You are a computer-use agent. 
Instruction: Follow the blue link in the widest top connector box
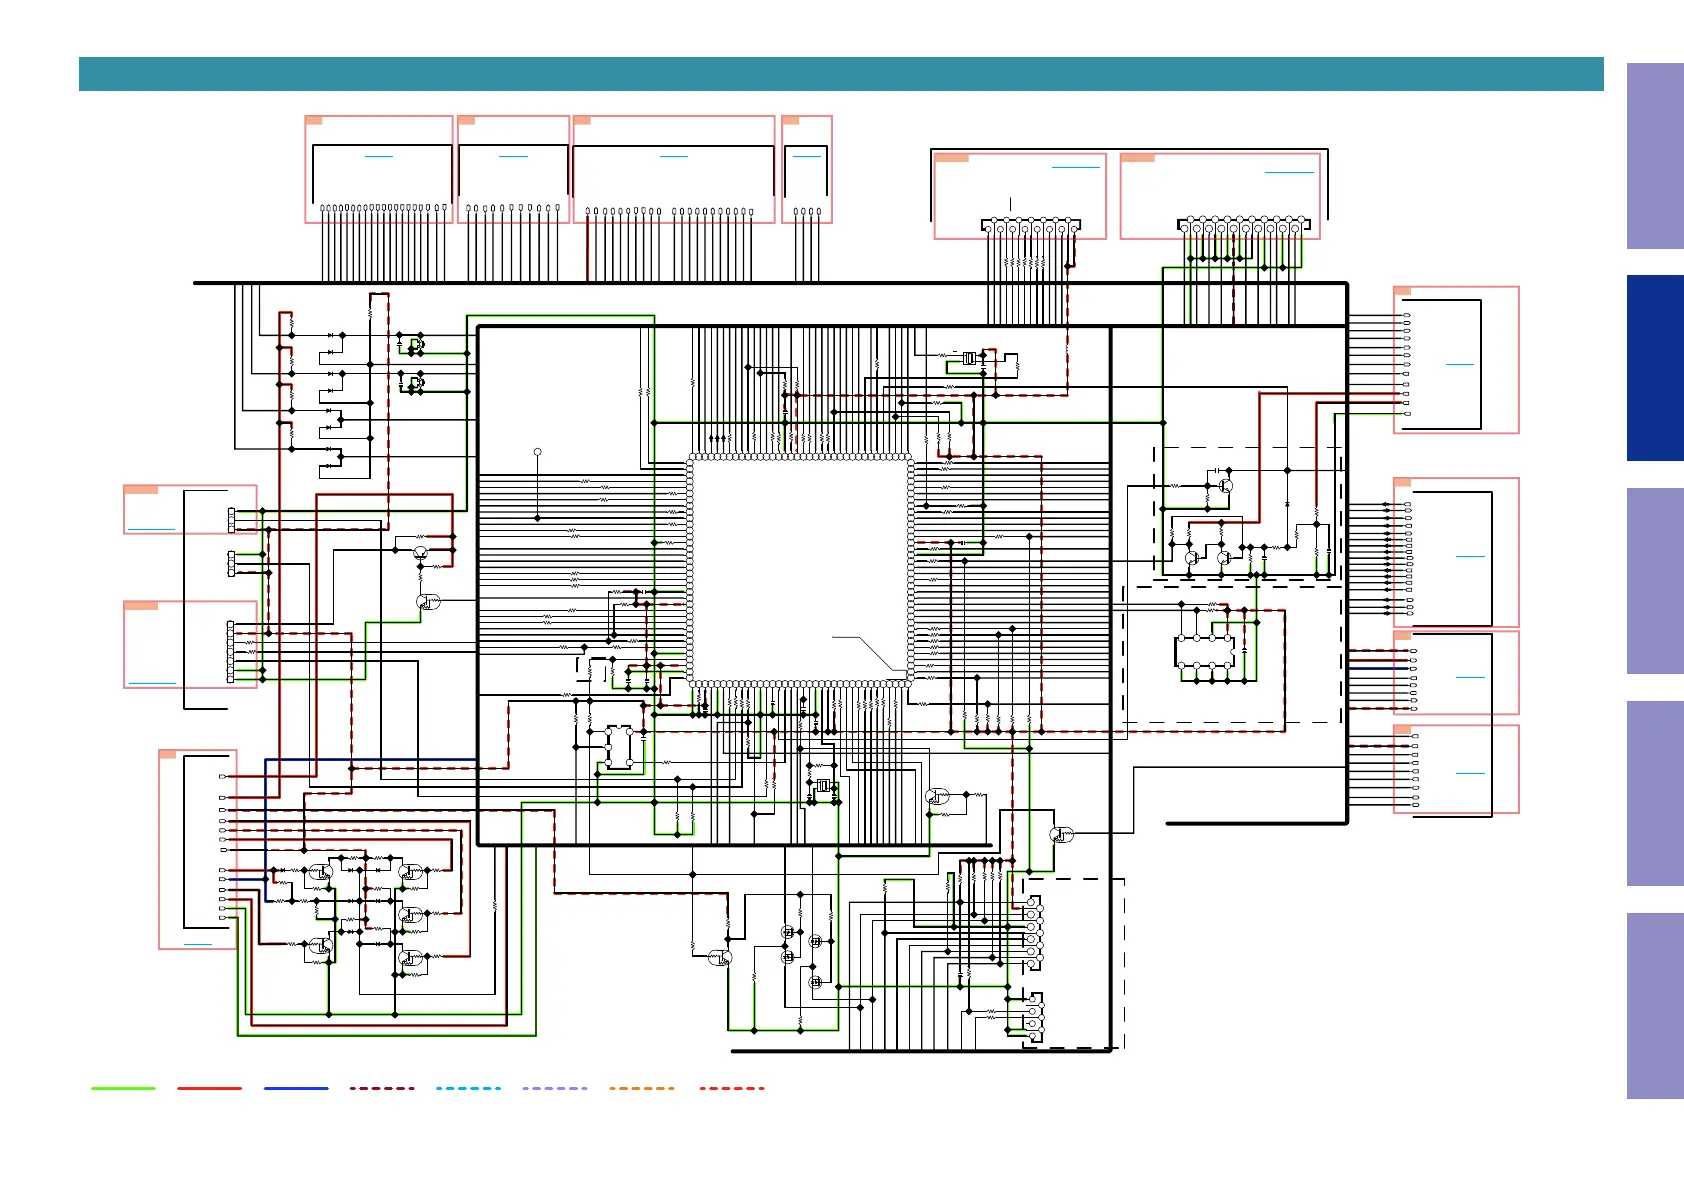click(x=674, y=156)
